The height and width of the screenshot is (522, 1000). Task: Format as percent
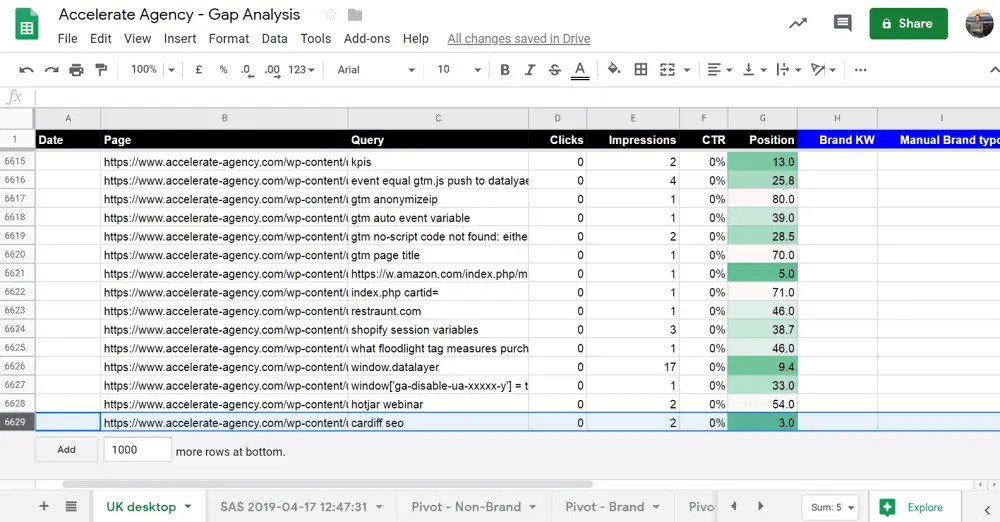223,70
